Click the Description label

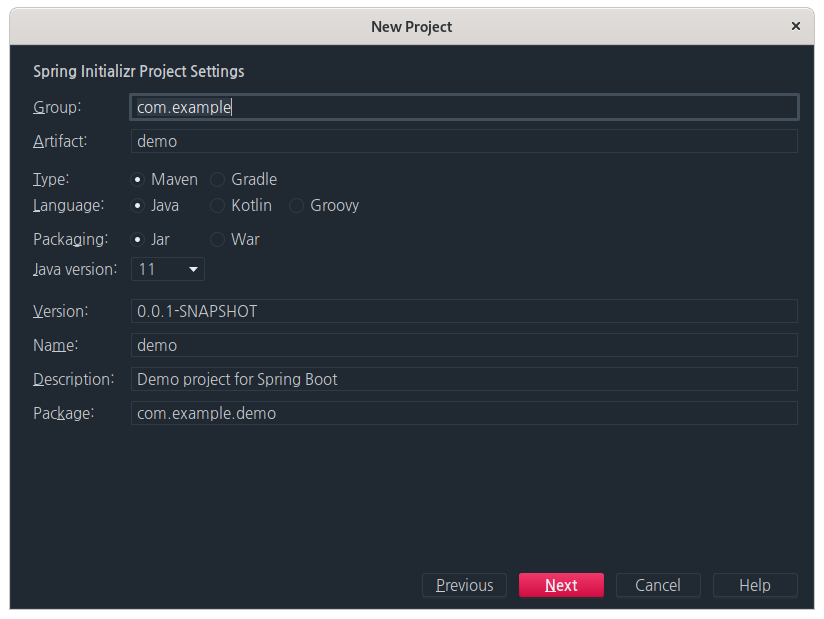pos(74,379)
